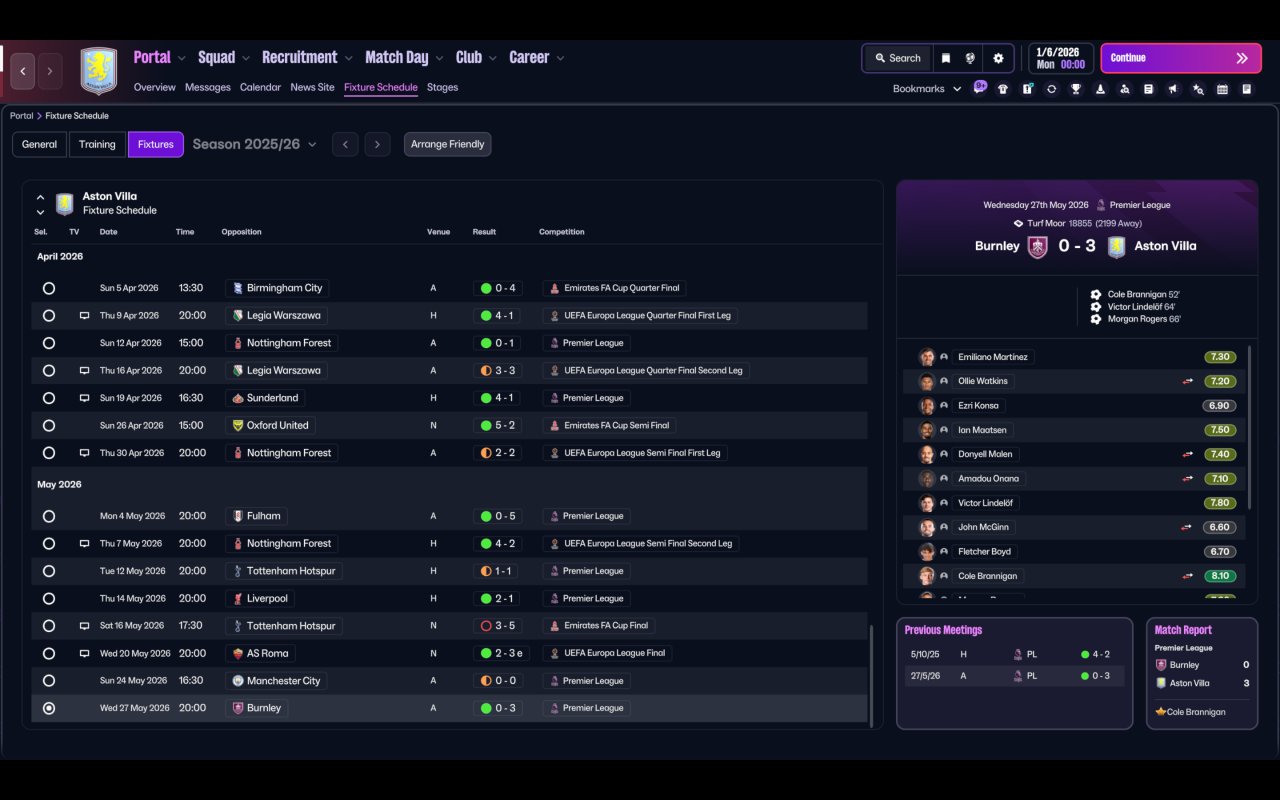Image resolution: width=1280 pixels, height=800 pixels.
Task: Open Cole Brannigan's 8.10 rating
Action: [1220, 576]
